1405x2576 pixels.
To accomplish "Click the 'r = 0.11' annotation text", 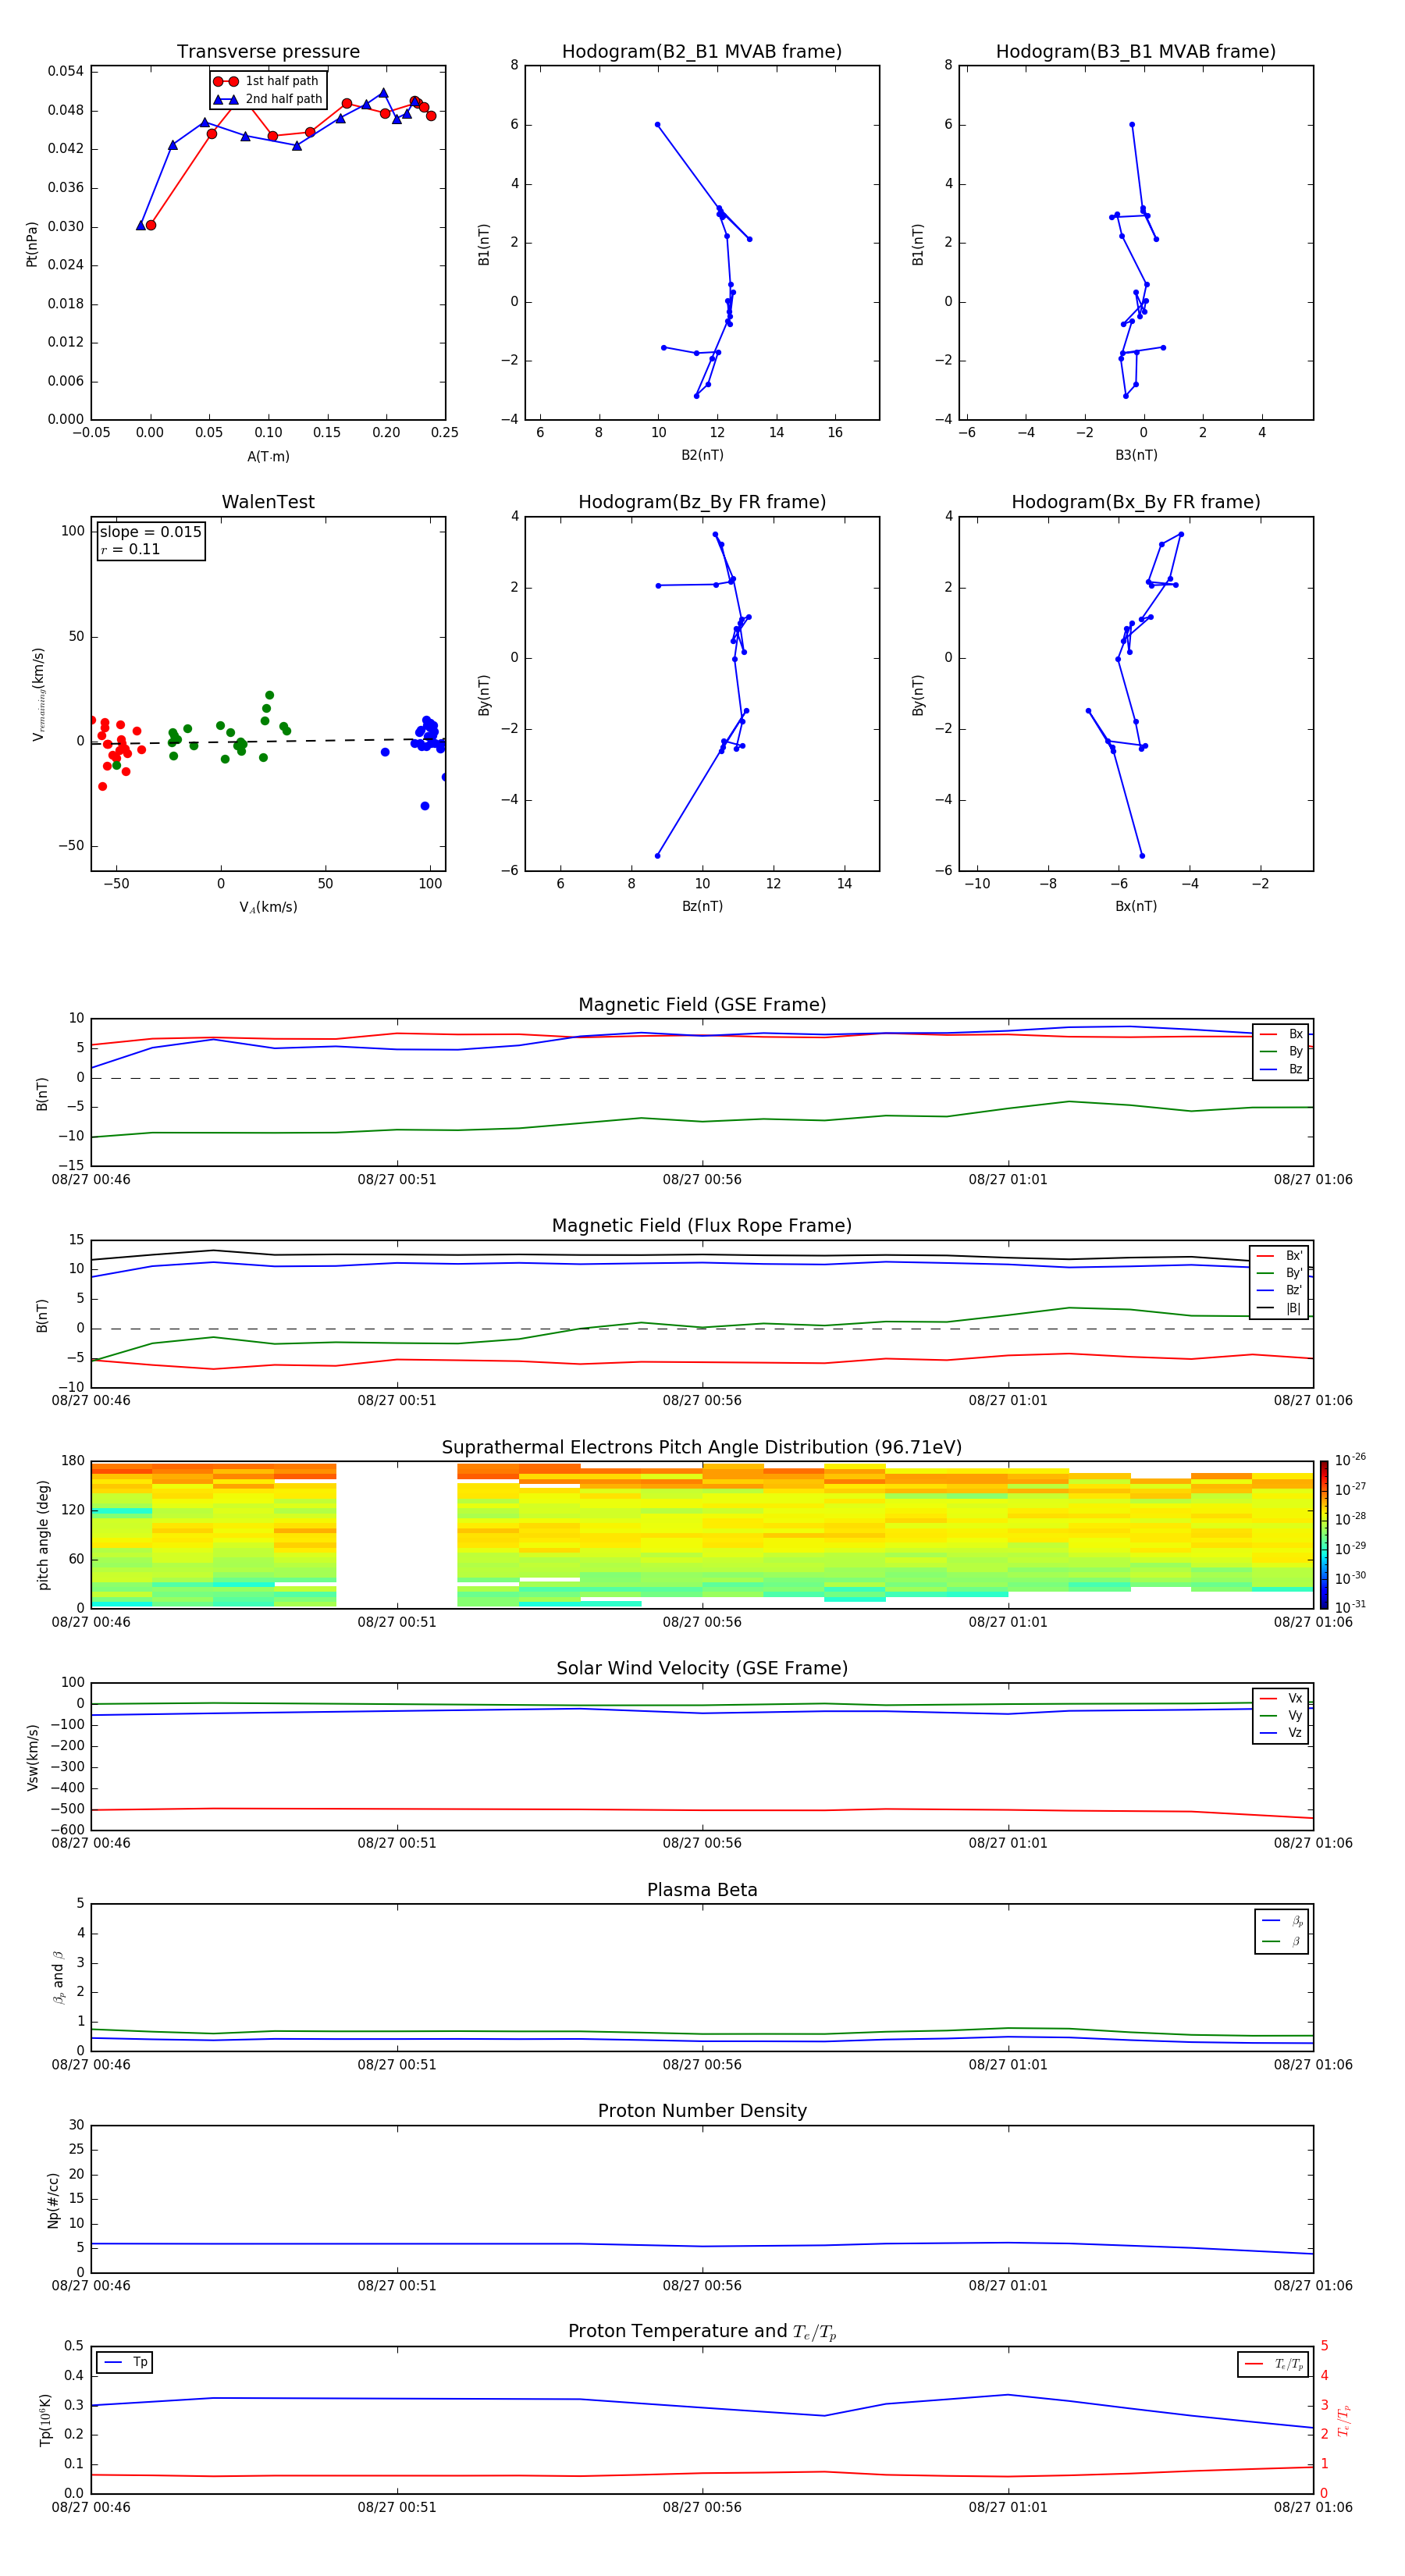I will coord(130,549).
